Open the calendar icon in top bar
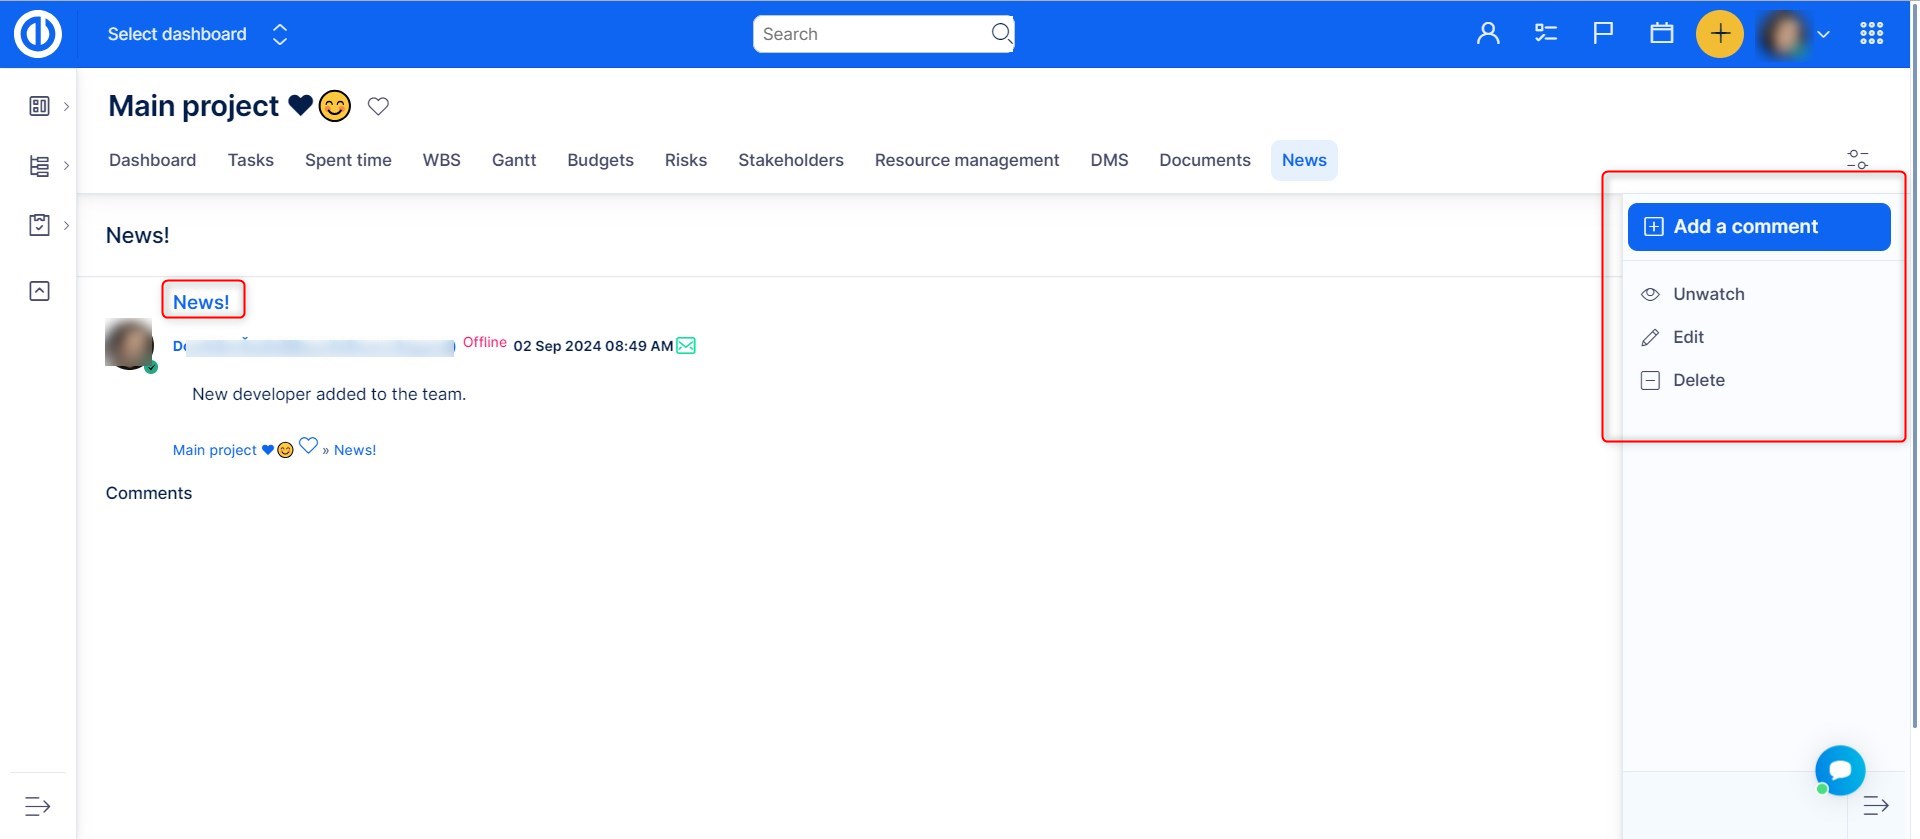 coord(1662,34)
